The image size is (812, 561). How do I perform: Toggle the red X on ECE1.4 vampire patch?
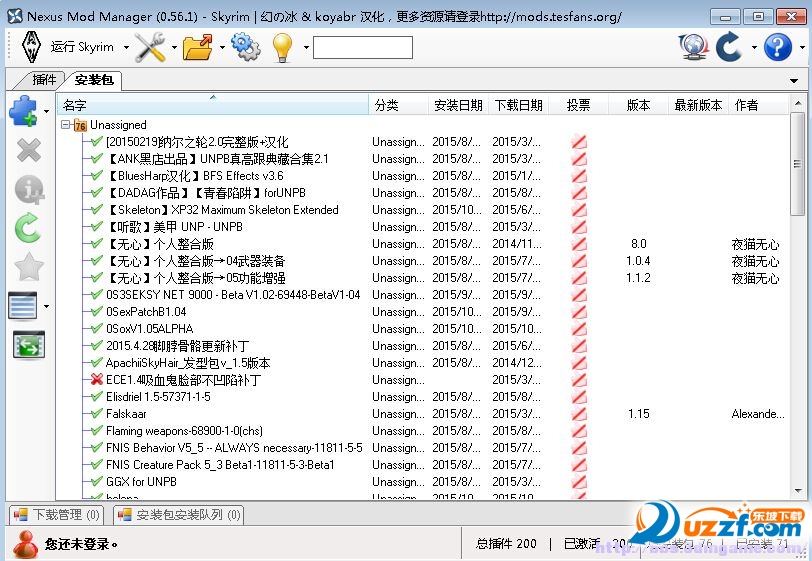coord(96,380)
